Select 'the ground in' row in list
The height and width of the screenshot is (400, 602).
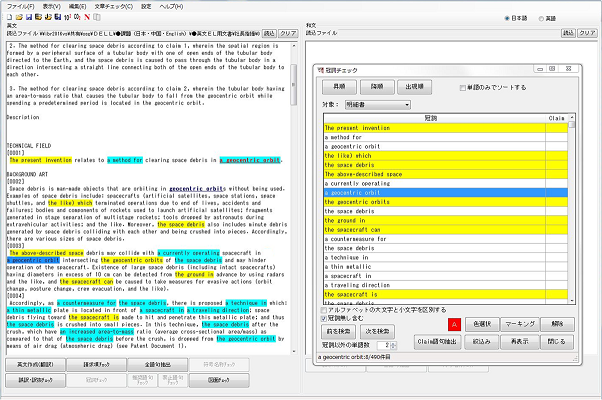[446, 220]
